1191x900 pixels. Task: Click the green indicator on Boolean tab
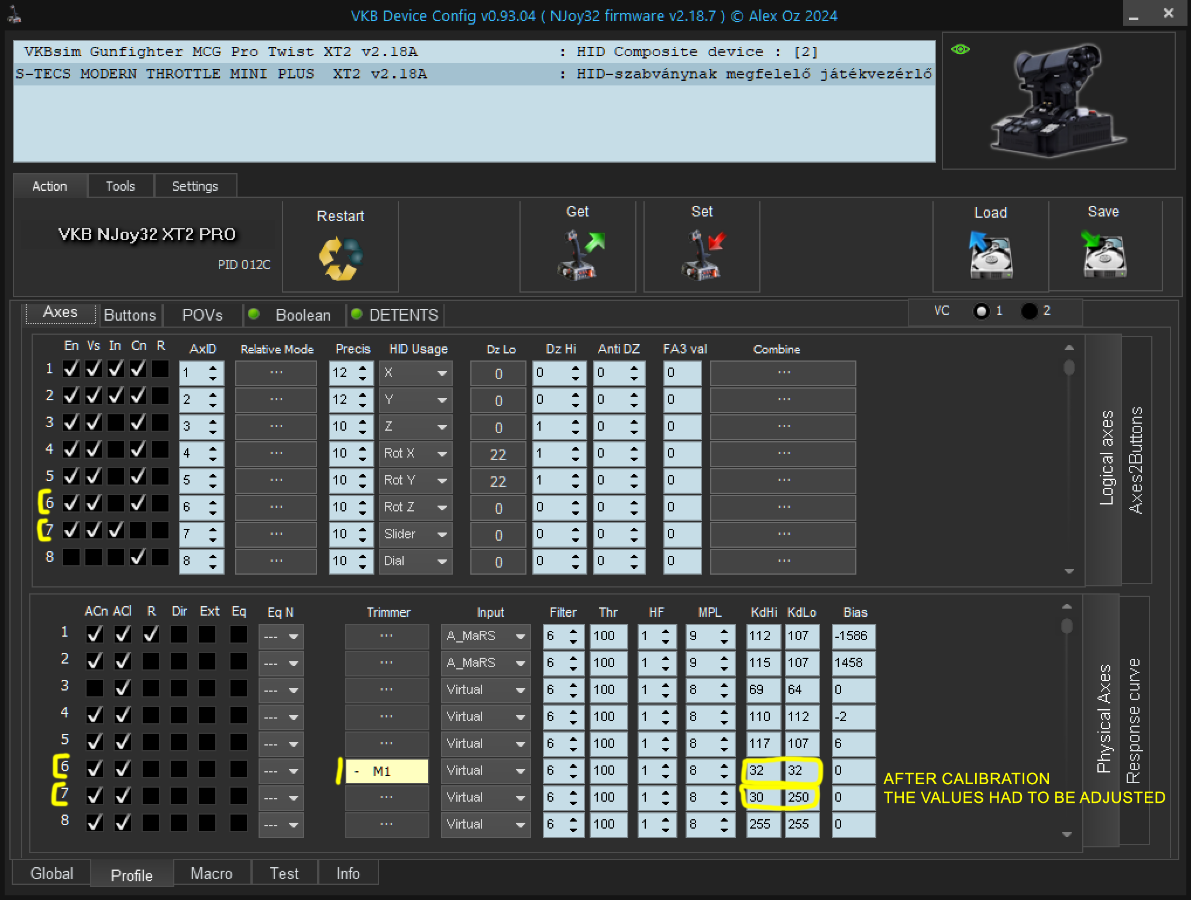tap(254, 314)
